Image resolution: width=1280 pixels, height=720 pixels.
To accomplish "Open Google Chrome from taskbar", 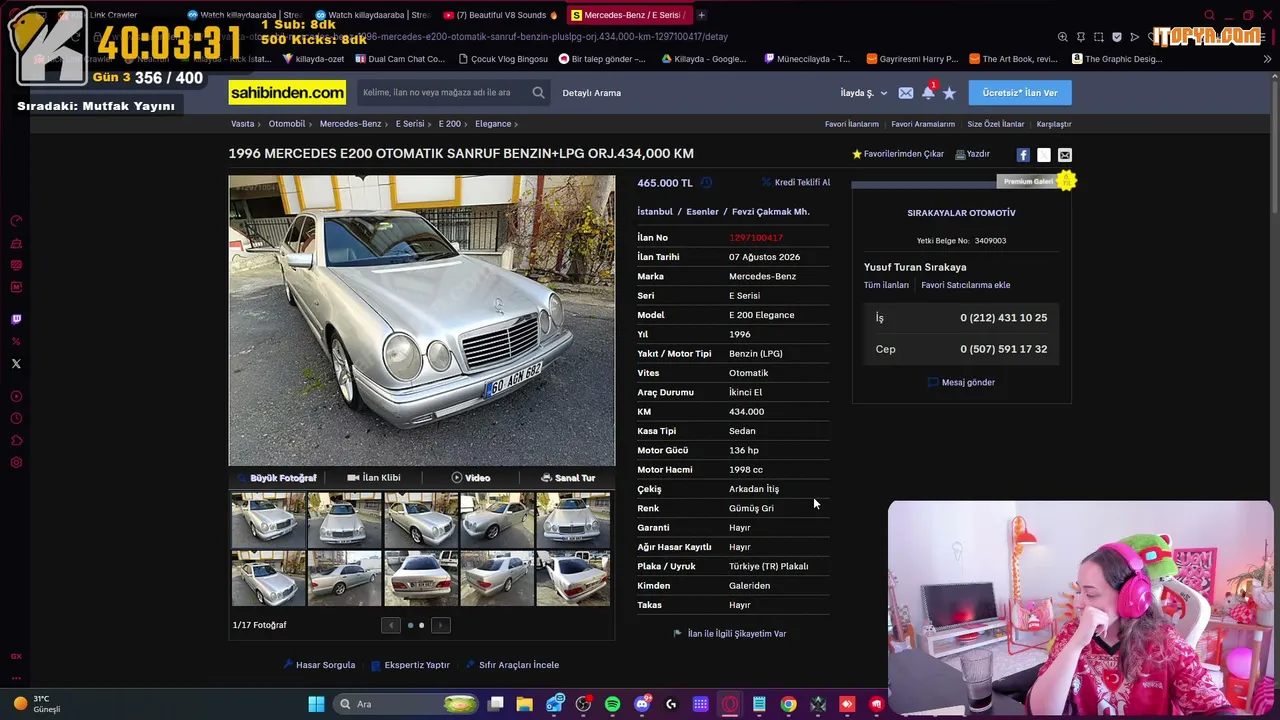I will point(788,704).
